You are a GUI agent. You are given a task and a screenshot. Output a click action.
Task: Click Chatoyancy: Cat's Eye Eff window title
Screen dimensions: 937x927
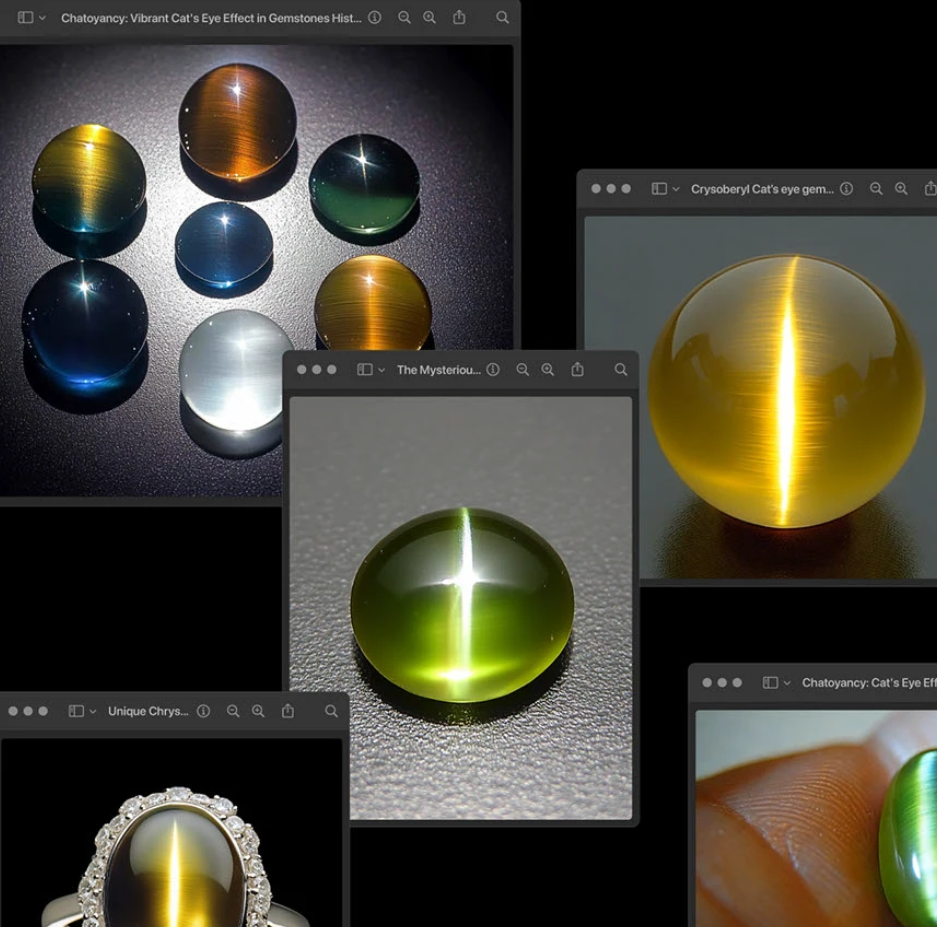[869, 683]
